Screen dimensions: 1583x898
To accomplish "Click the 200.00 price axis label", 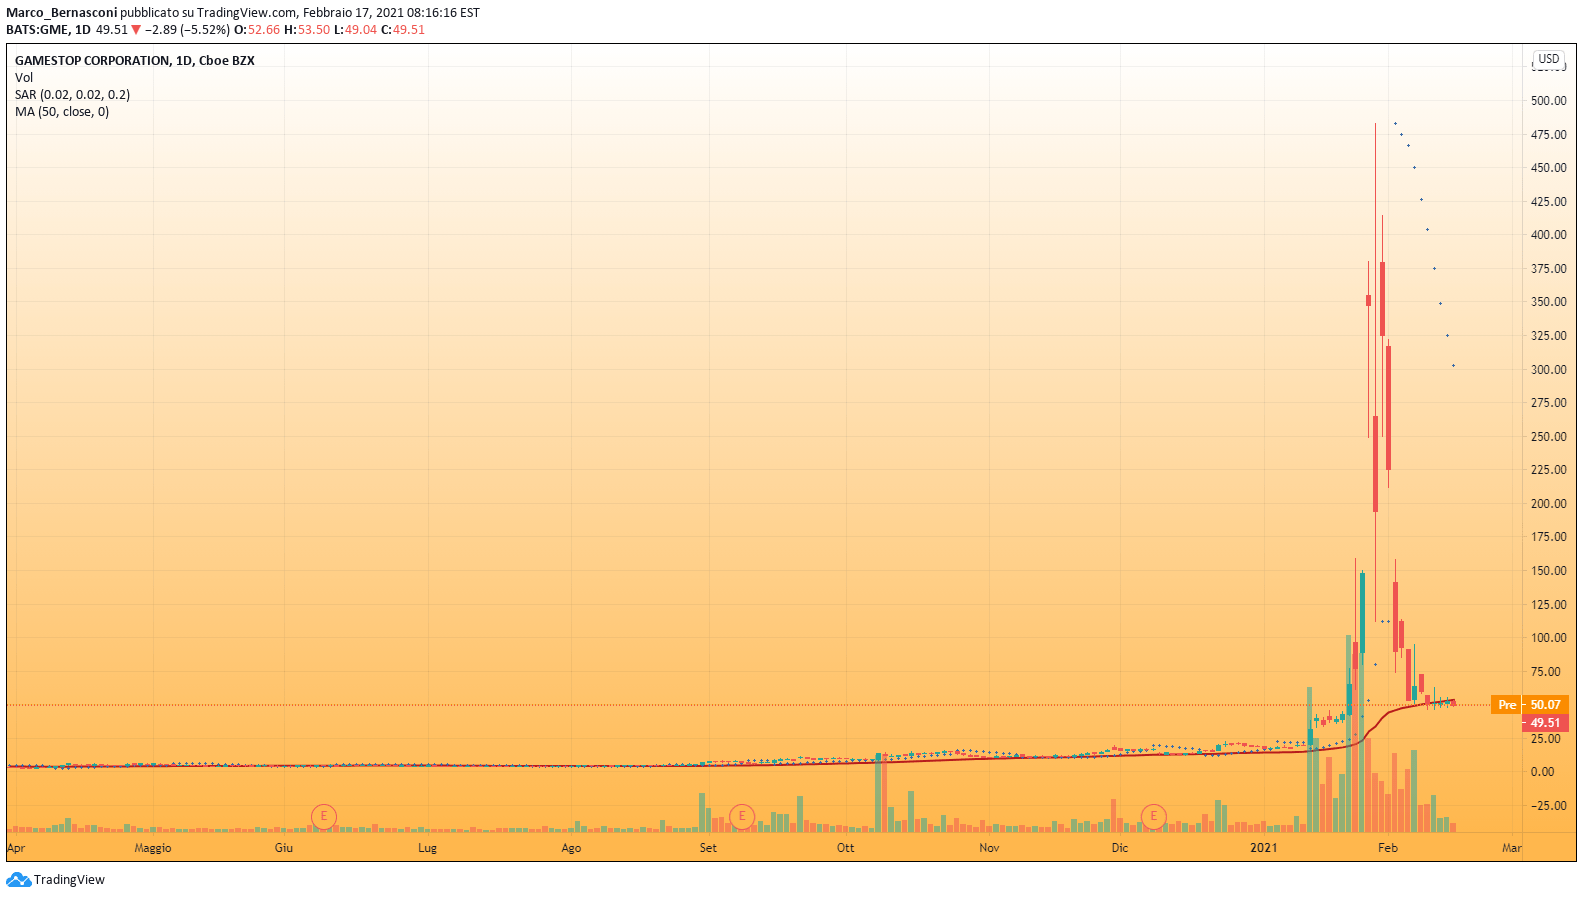I will [1549, 504].
